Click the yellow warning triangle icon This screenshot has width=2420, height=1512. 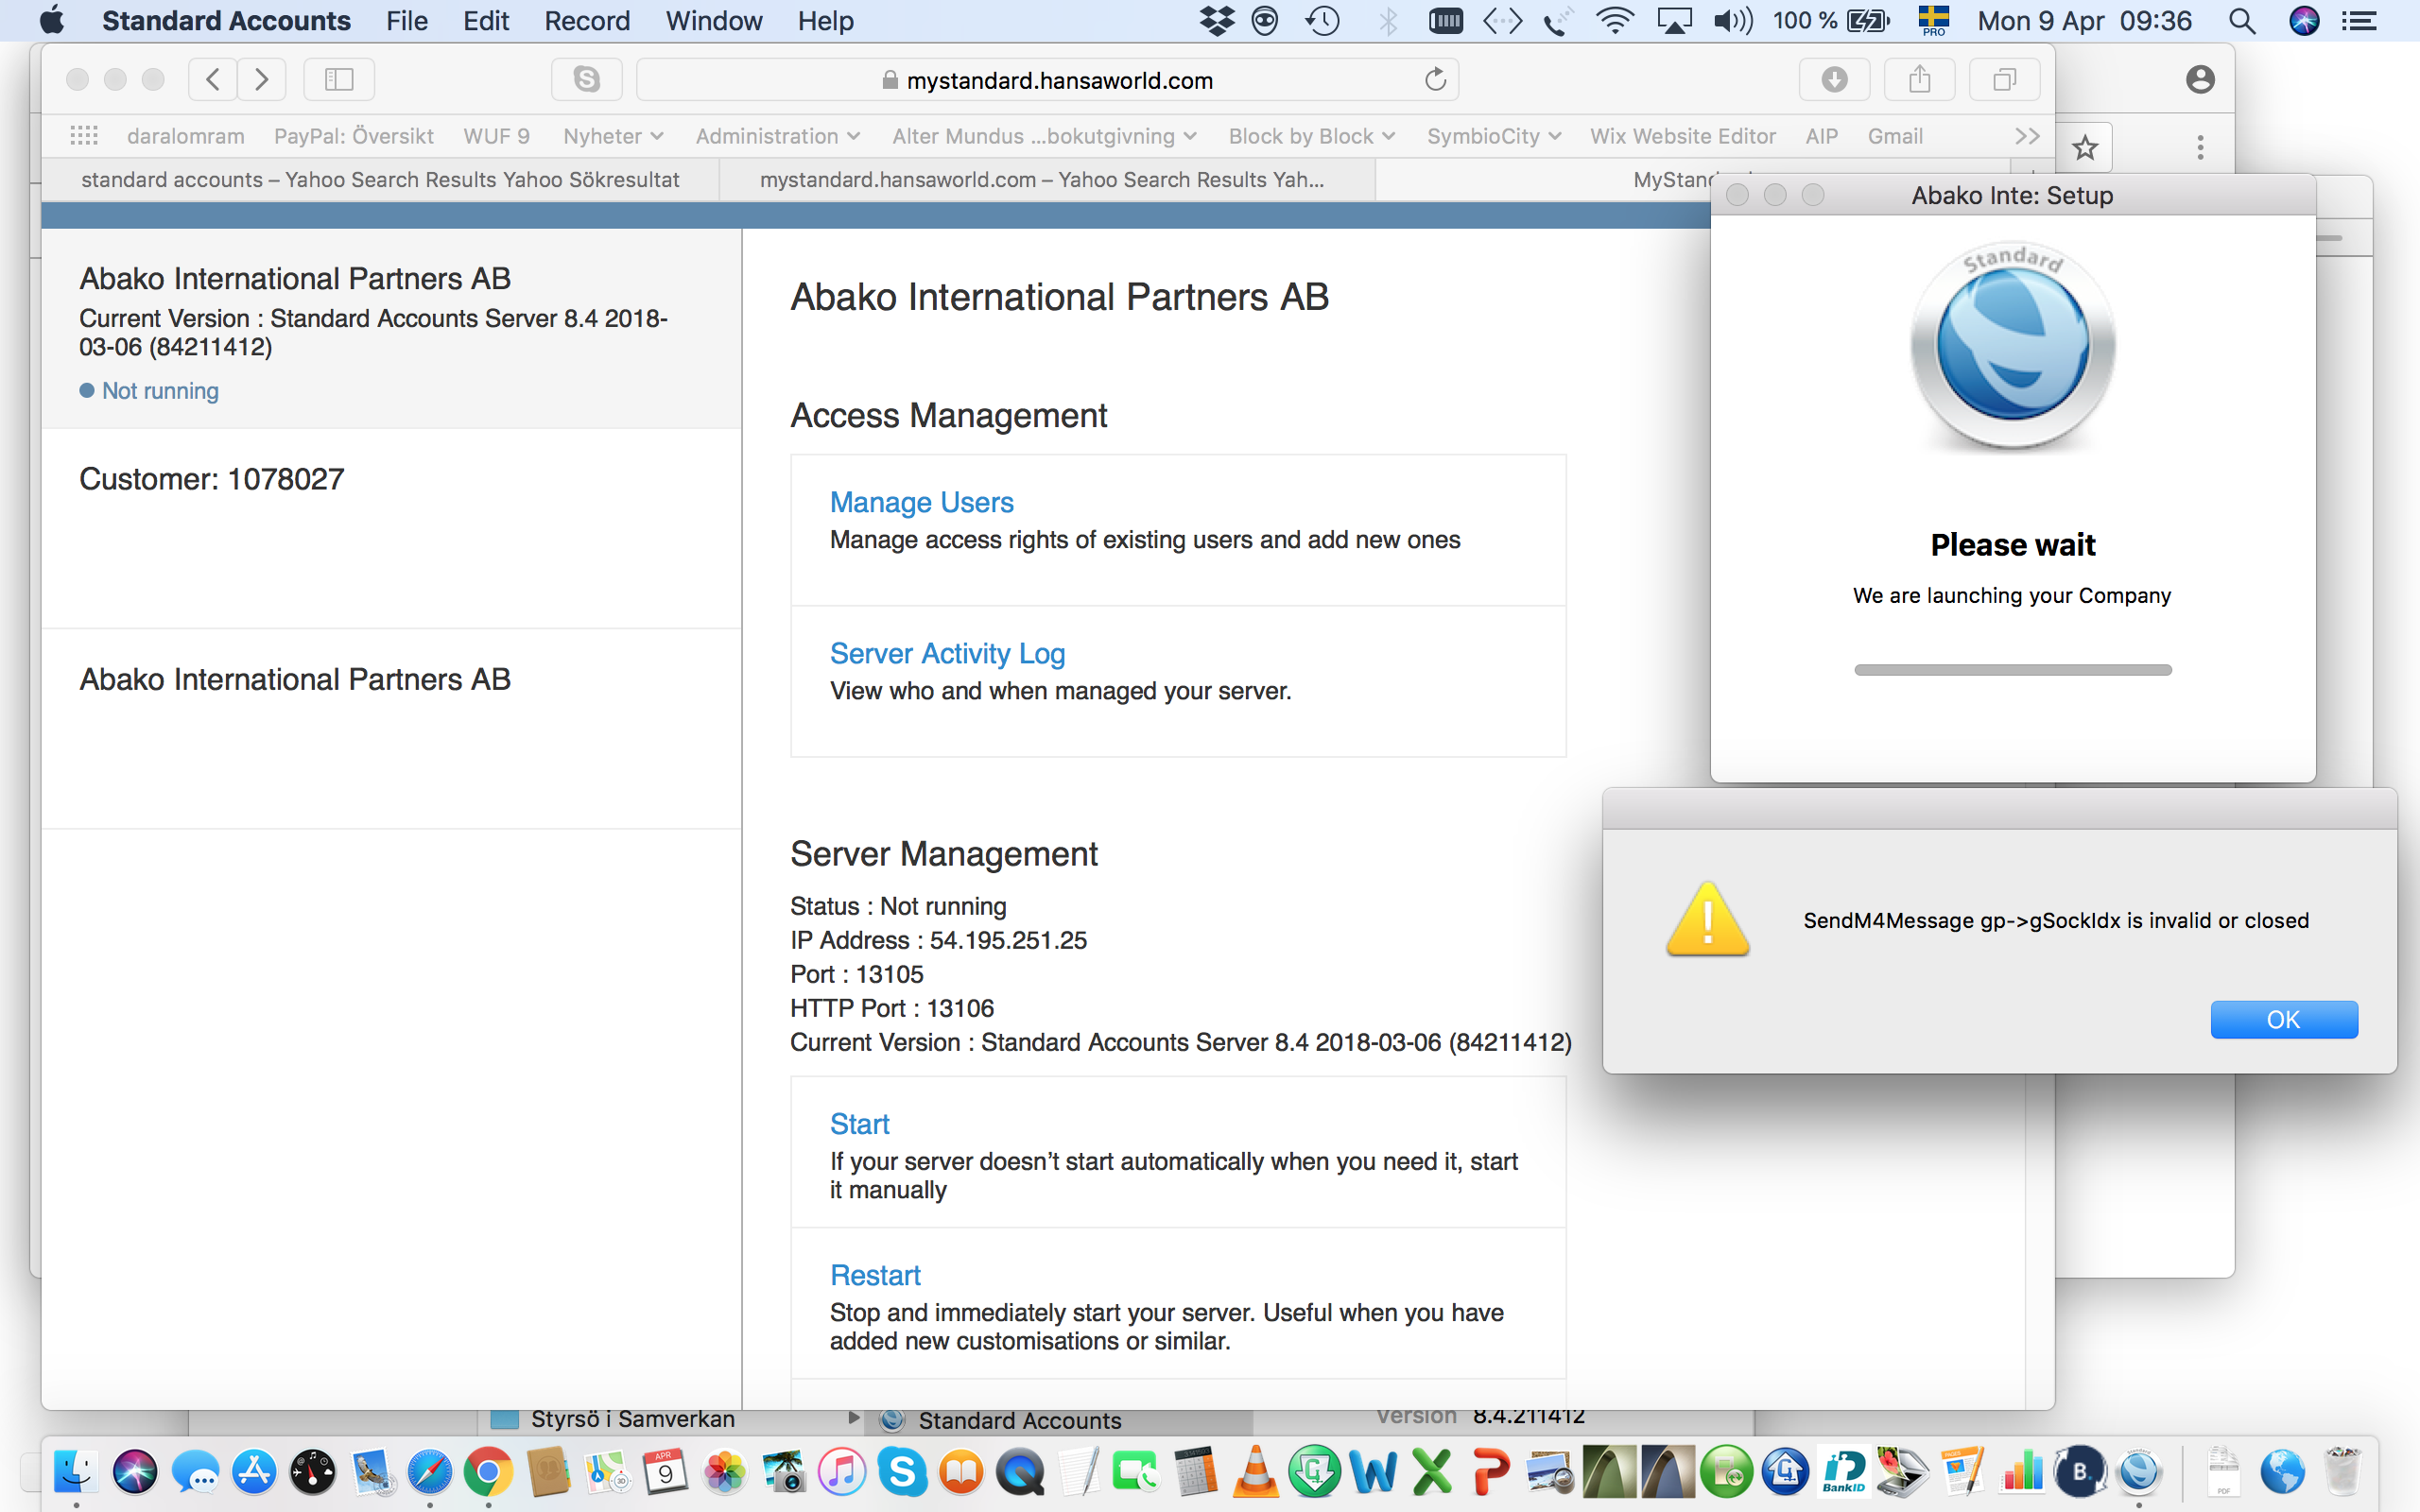point(1707,920)
